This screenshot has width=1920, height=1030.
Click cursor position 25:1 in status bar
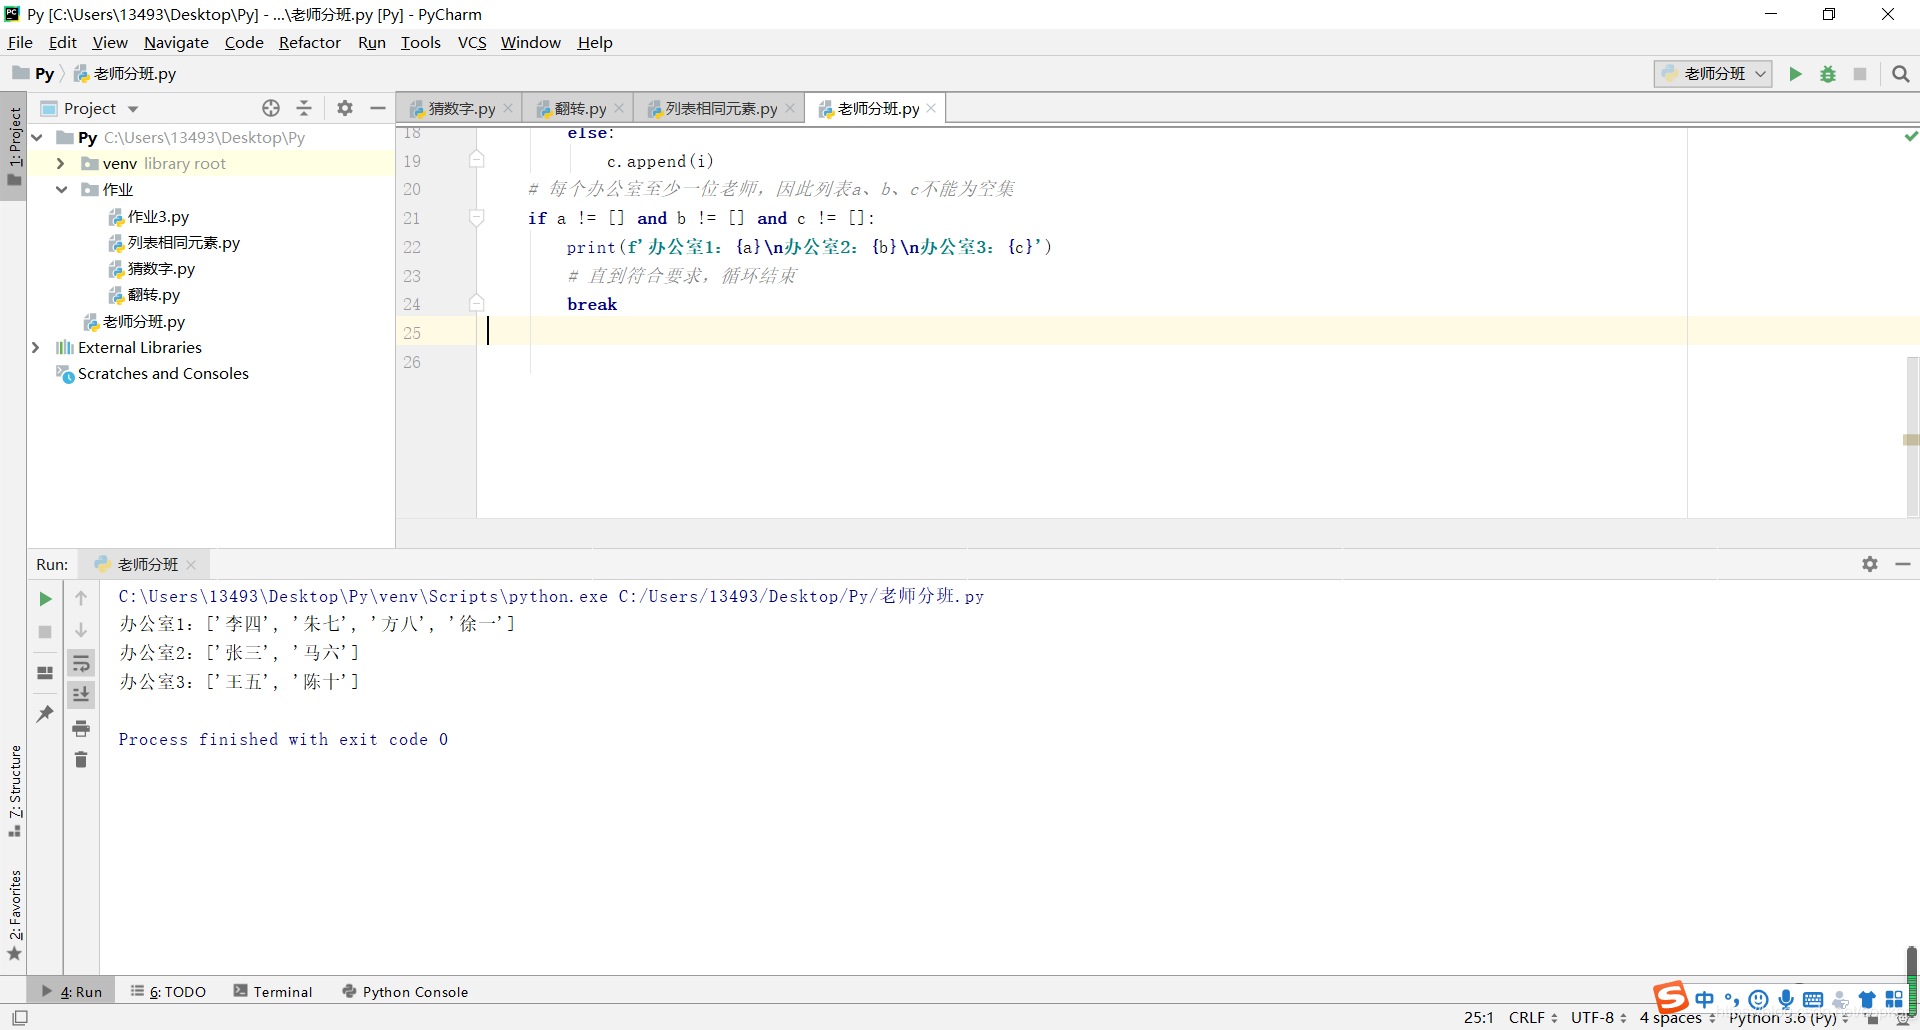click(x=1478, y=1017)
